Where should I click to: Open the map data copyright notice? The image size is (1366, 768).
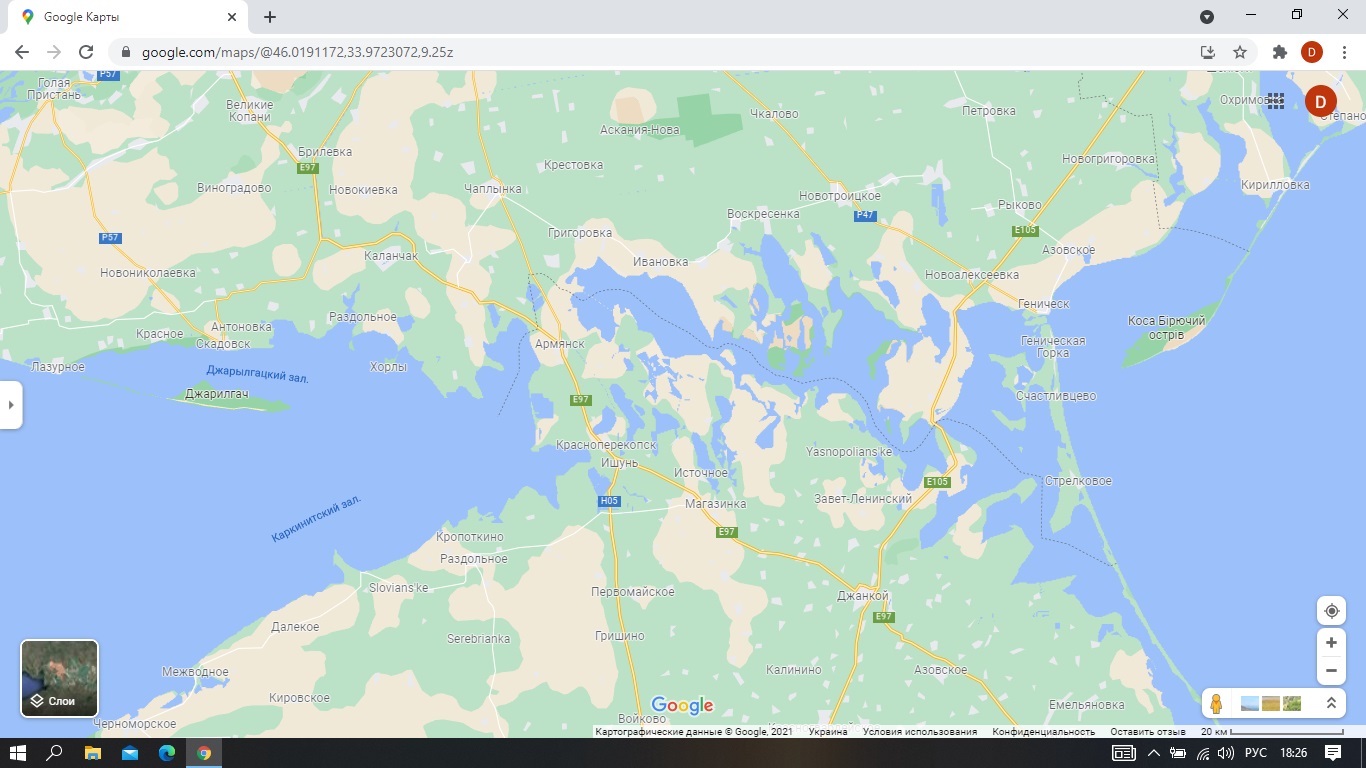coord(694,732)
